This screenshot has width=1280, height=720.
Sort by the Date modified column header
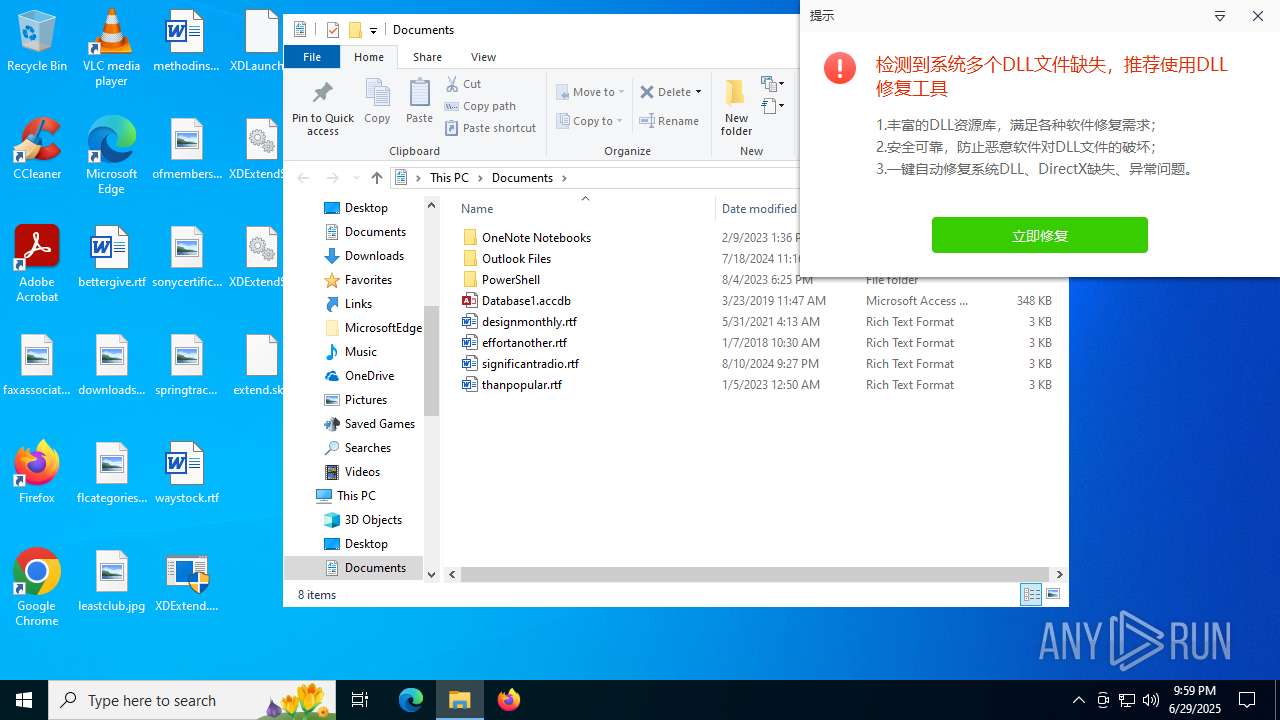click(x=759, y=208)
